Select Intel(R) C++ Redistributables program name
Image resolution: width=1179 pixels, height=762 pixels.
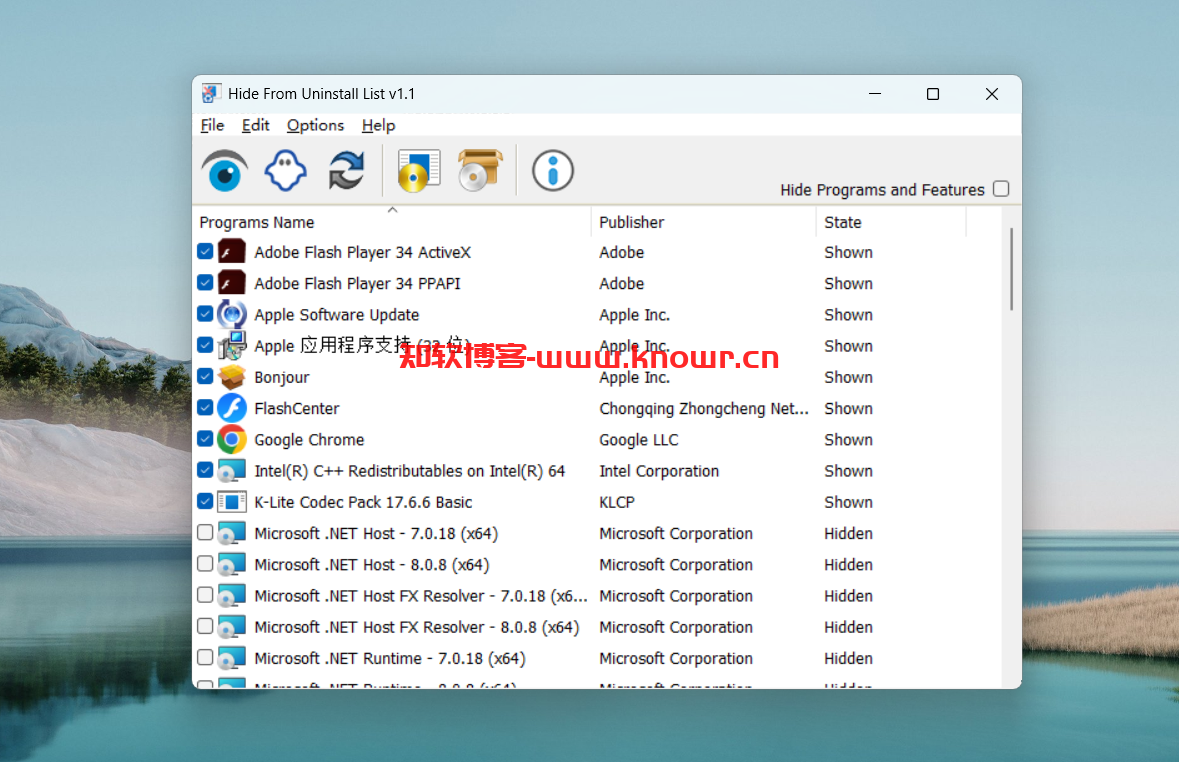(x=409, y=471)
